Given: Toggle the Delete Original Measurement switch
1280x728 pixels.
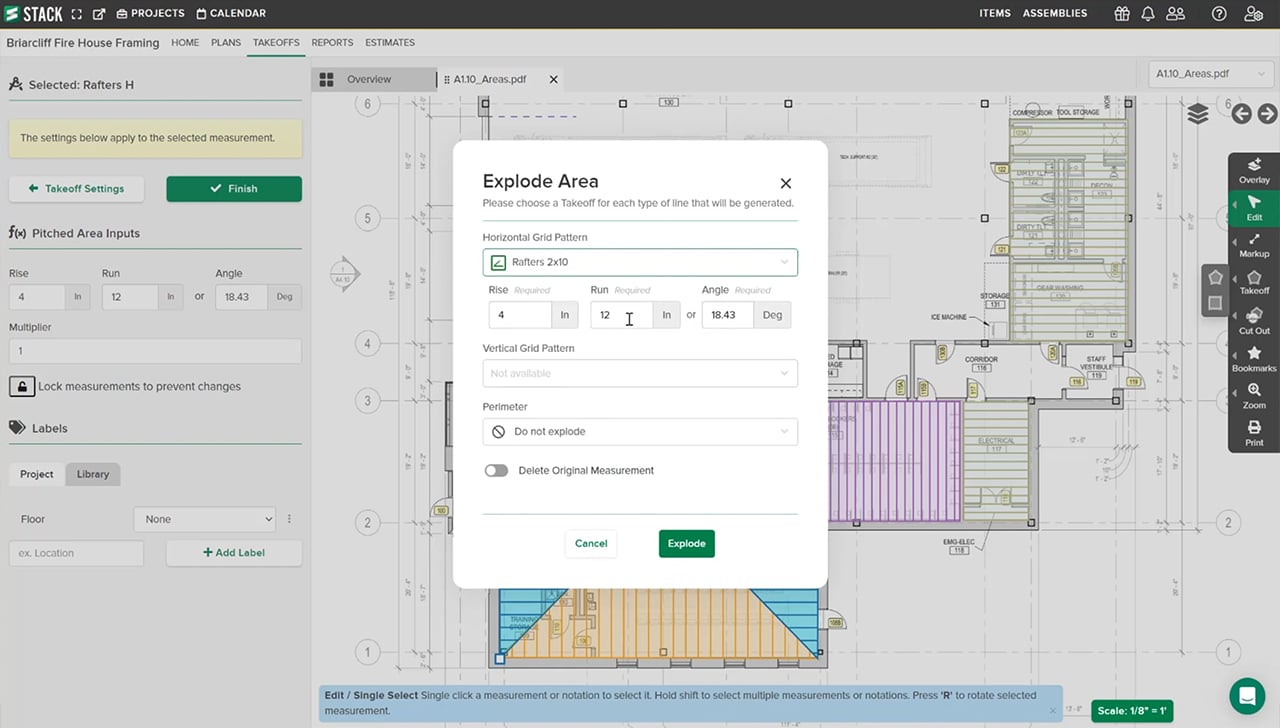Looking at the screenshot, I should (496, 470).
